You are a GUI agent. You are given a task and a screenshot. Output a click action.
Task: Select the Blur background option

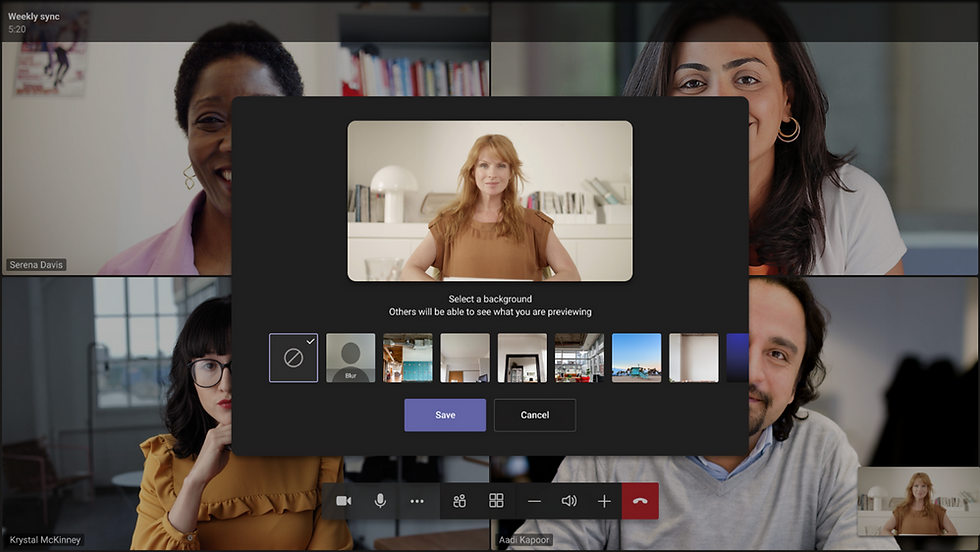coord(351,358)
